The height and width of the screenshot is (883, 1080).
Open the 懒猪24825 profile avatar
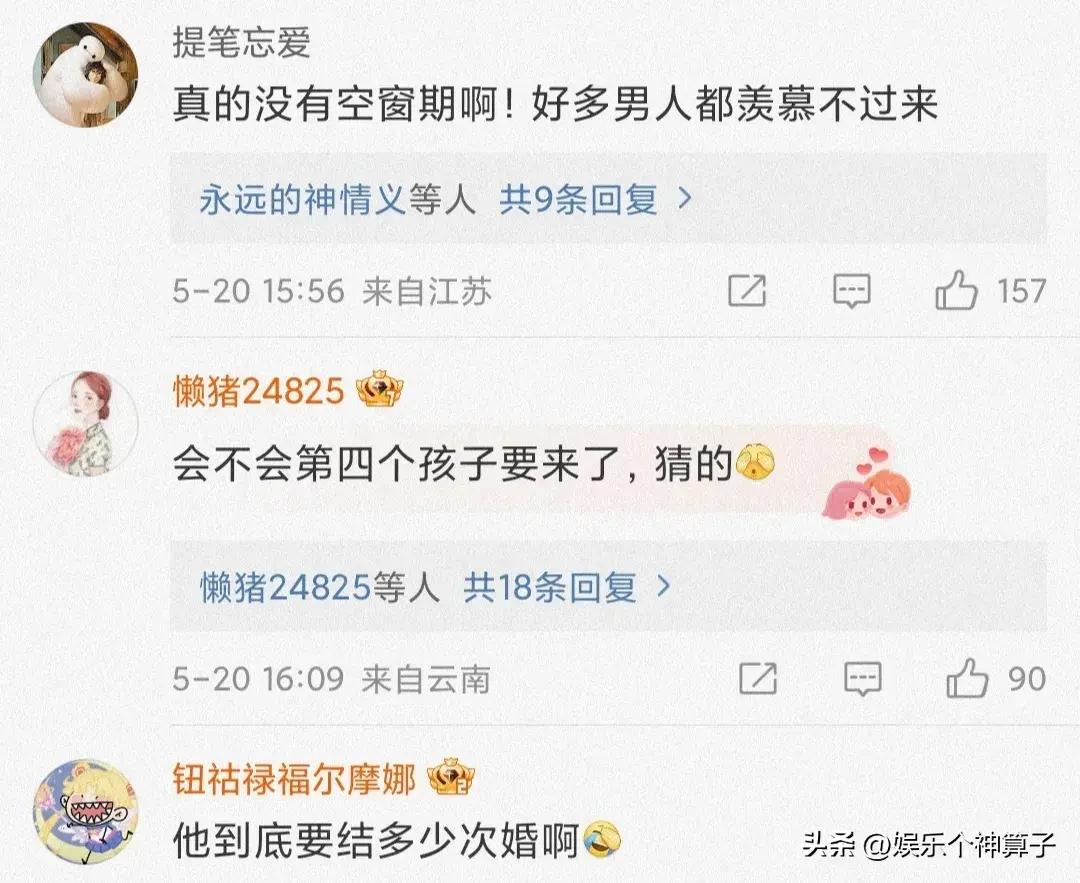coord(85,423)
